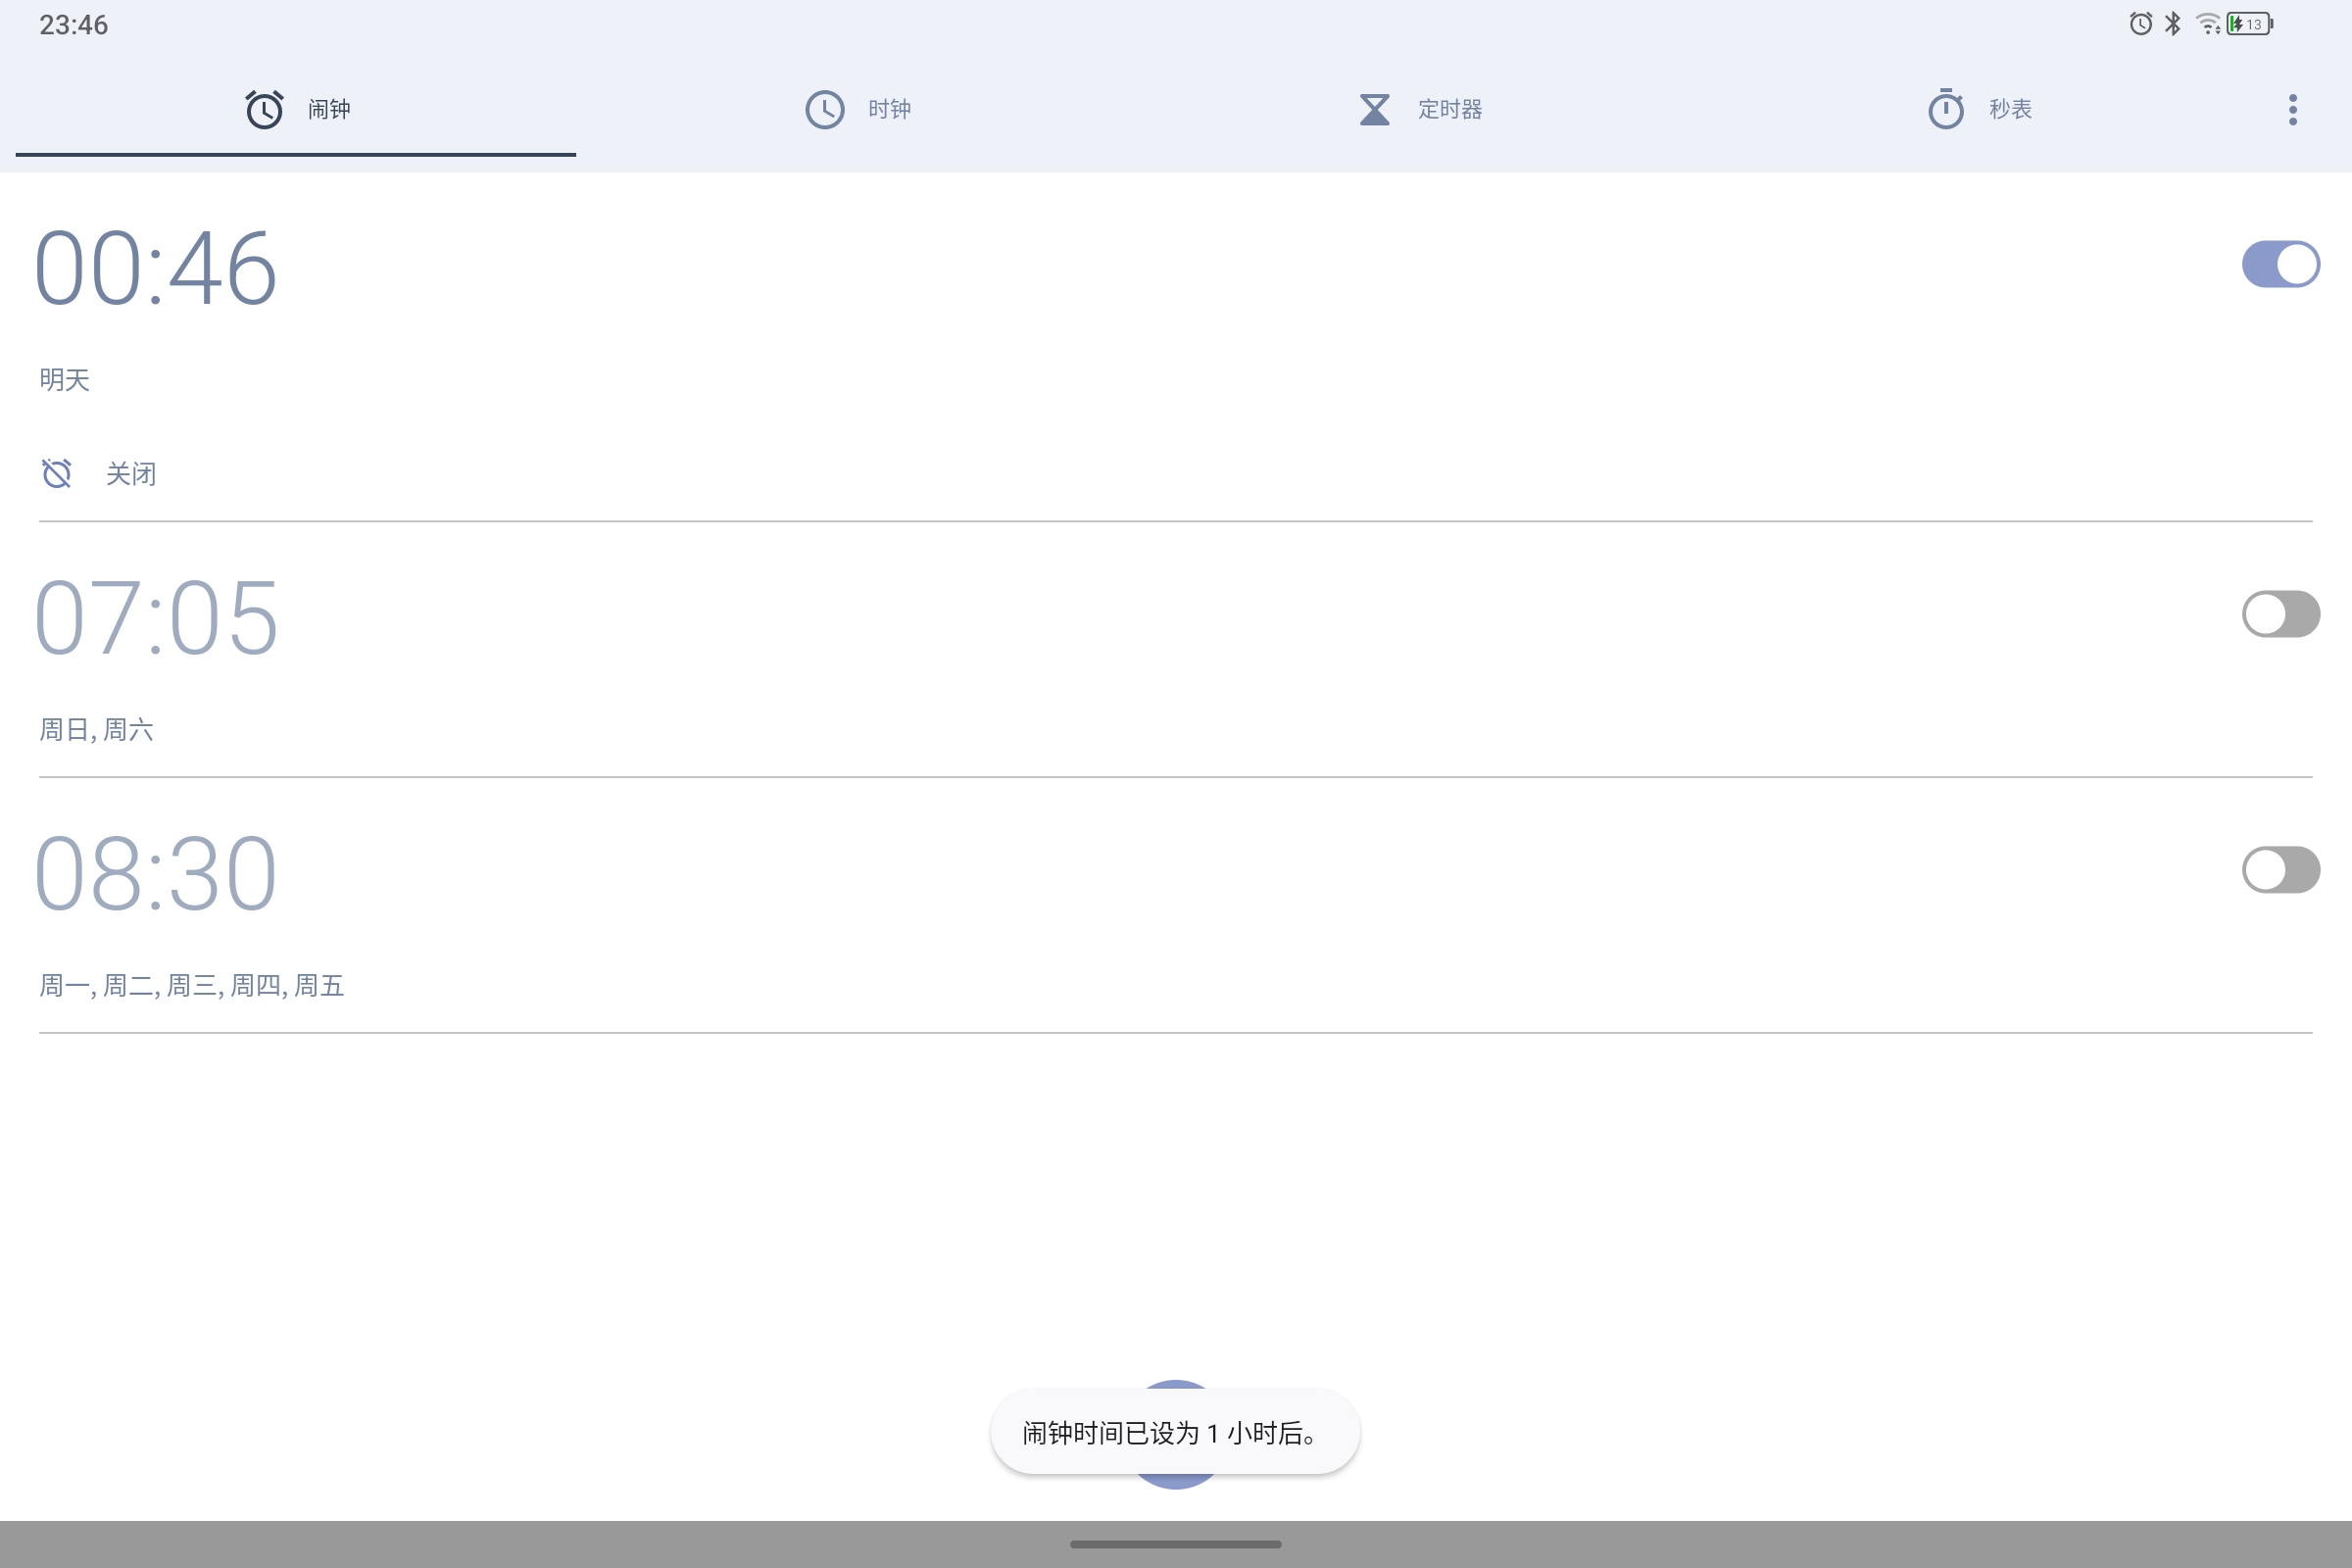Tap the crossed-out alarm icon beside 关闭
The image size is (2352, 1568).
(x=56, y=473)
